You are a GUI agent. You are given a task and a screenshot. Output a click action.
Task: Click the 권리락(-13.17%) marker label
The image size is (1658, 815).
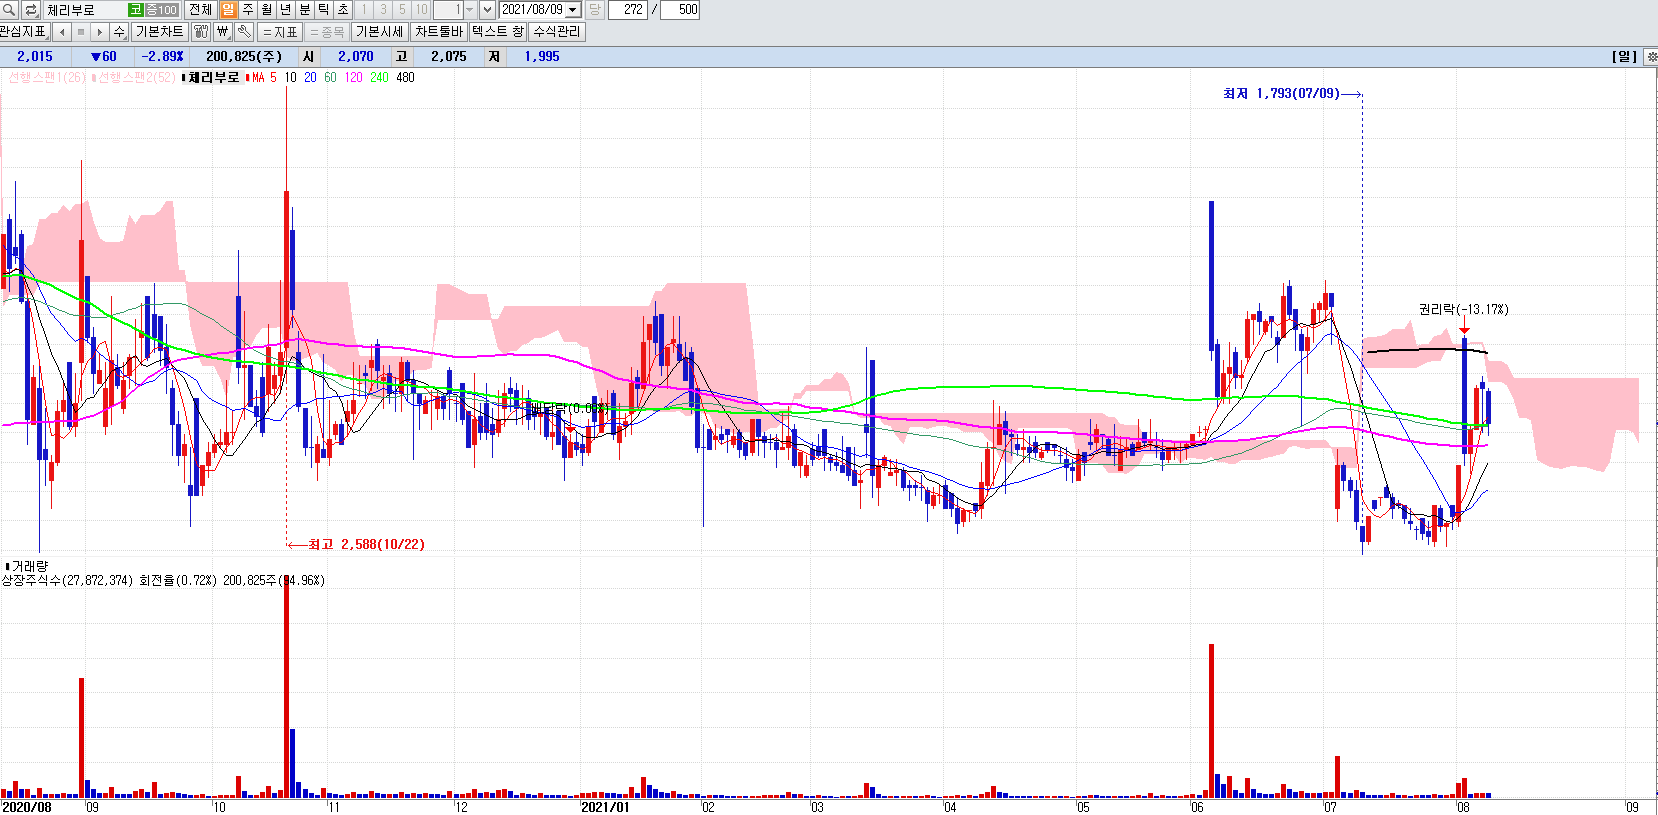[x=1464, y=309]
